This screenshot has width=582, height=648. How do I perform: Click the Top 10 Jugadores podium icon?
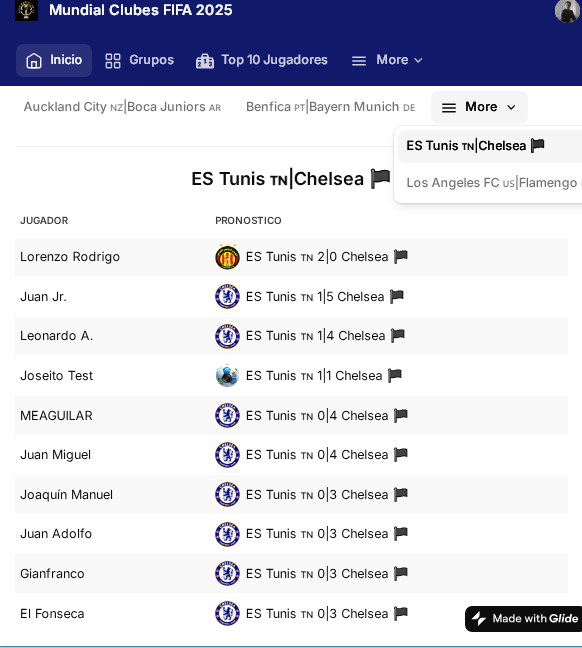tap(205, 61)
